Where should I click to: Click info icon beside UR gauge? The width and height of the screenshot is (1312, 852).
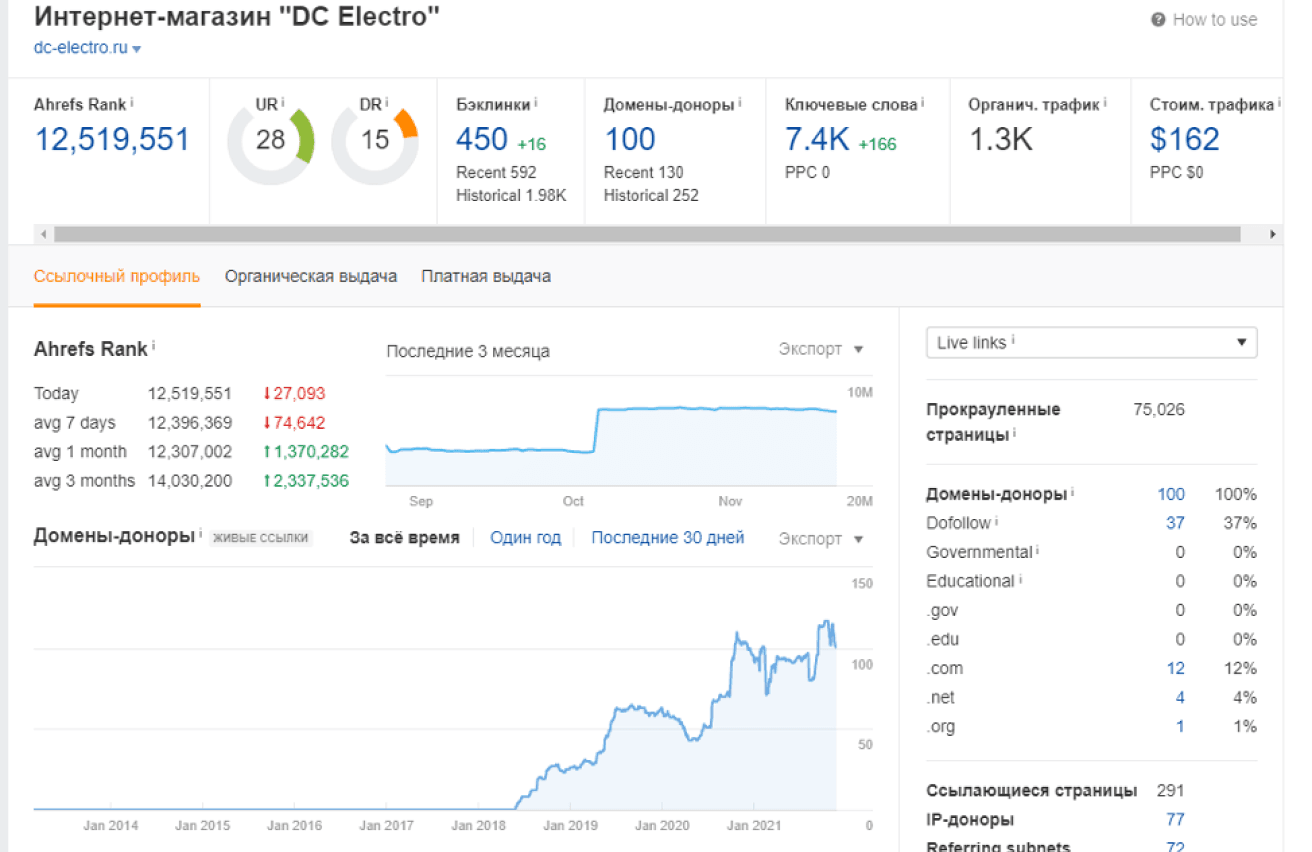pyautogui.click(x=283, y=103)
